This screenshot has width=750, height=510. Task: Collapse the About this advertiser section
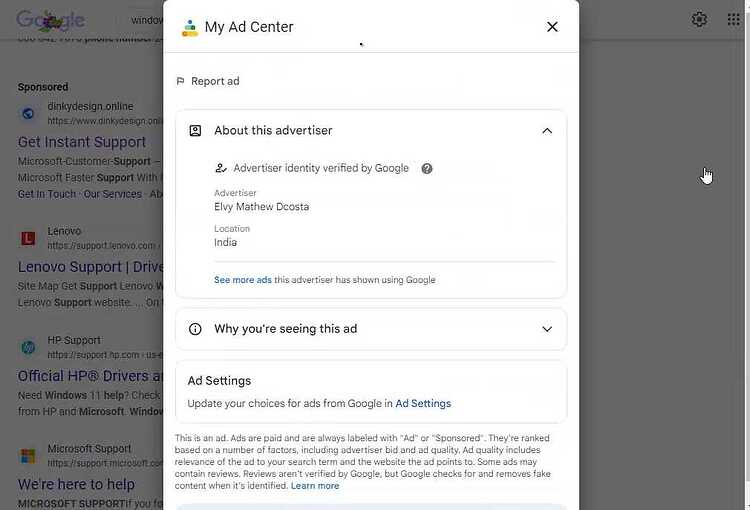[x=547, y=131]
